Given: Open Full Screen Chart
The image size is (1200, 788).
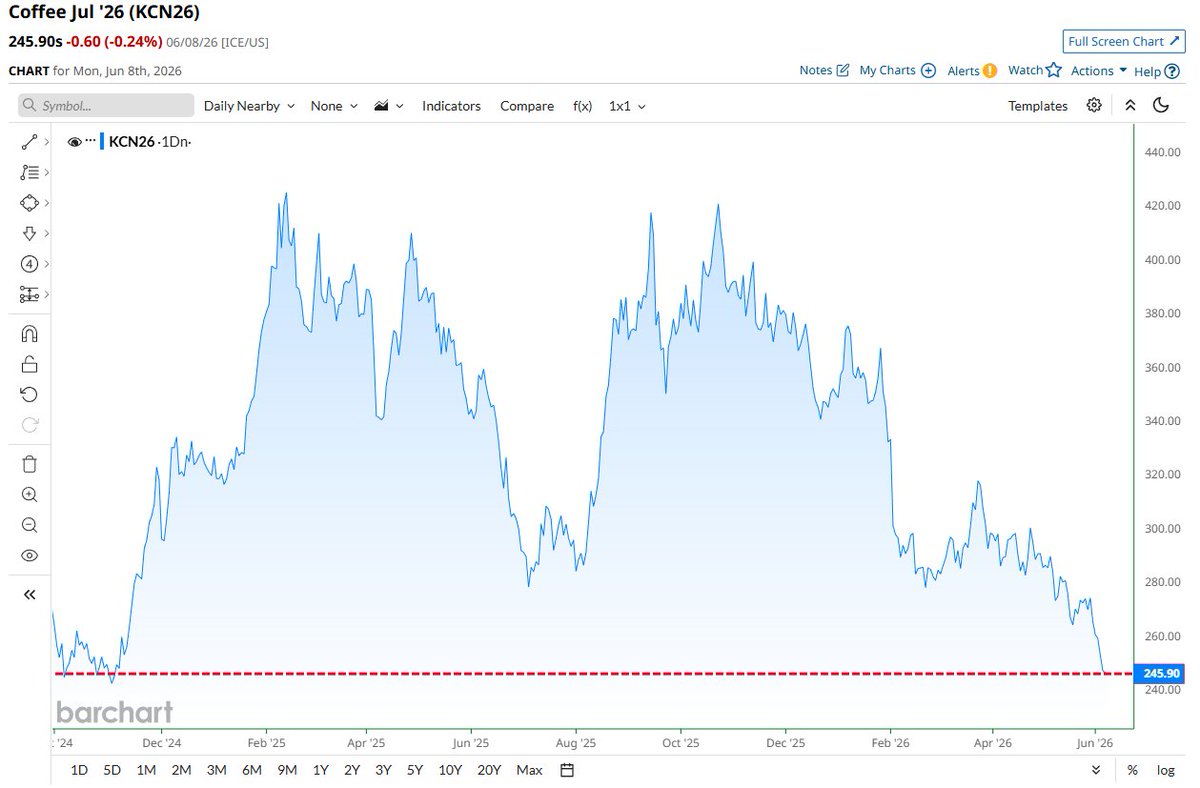Looking at the screenshot, I should [x=1123, y=42].
